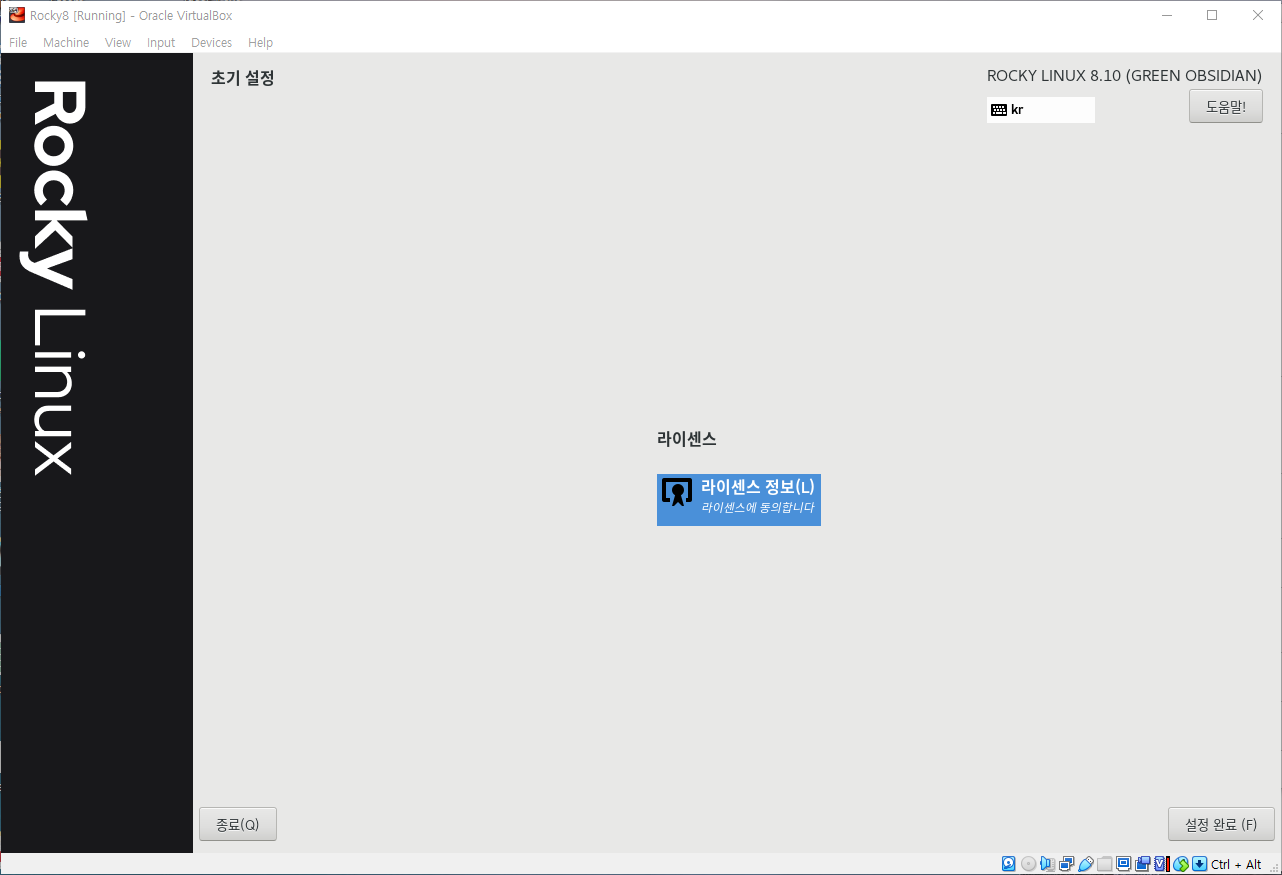The height and width of the screenshot is (875, 1282).
Task: Click the keyboard capture arrow icon
Action: click(1199, 864)
